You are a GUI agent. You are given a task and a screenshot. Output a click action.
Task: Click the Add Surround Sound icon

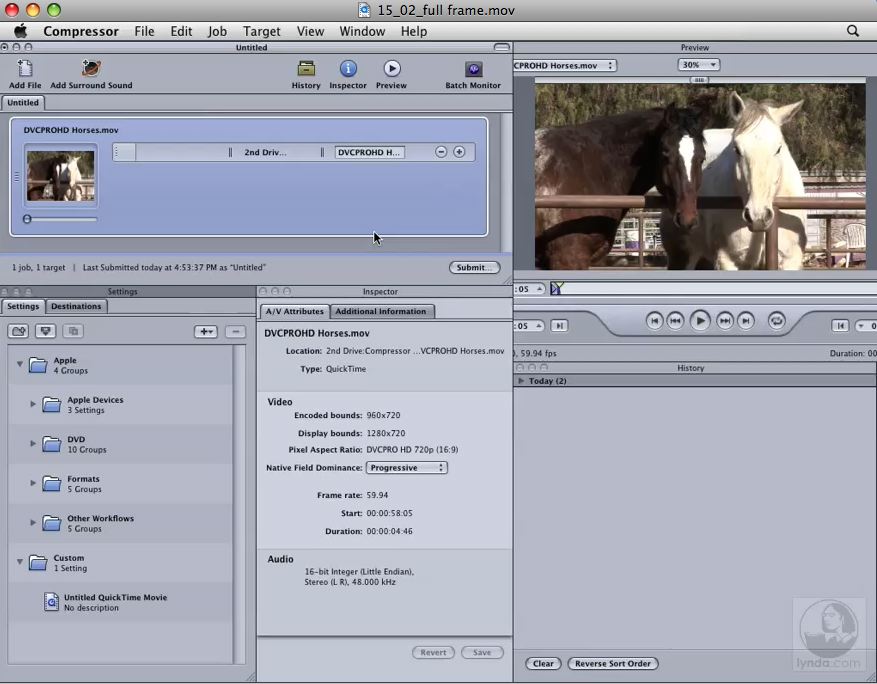(91, 69)
